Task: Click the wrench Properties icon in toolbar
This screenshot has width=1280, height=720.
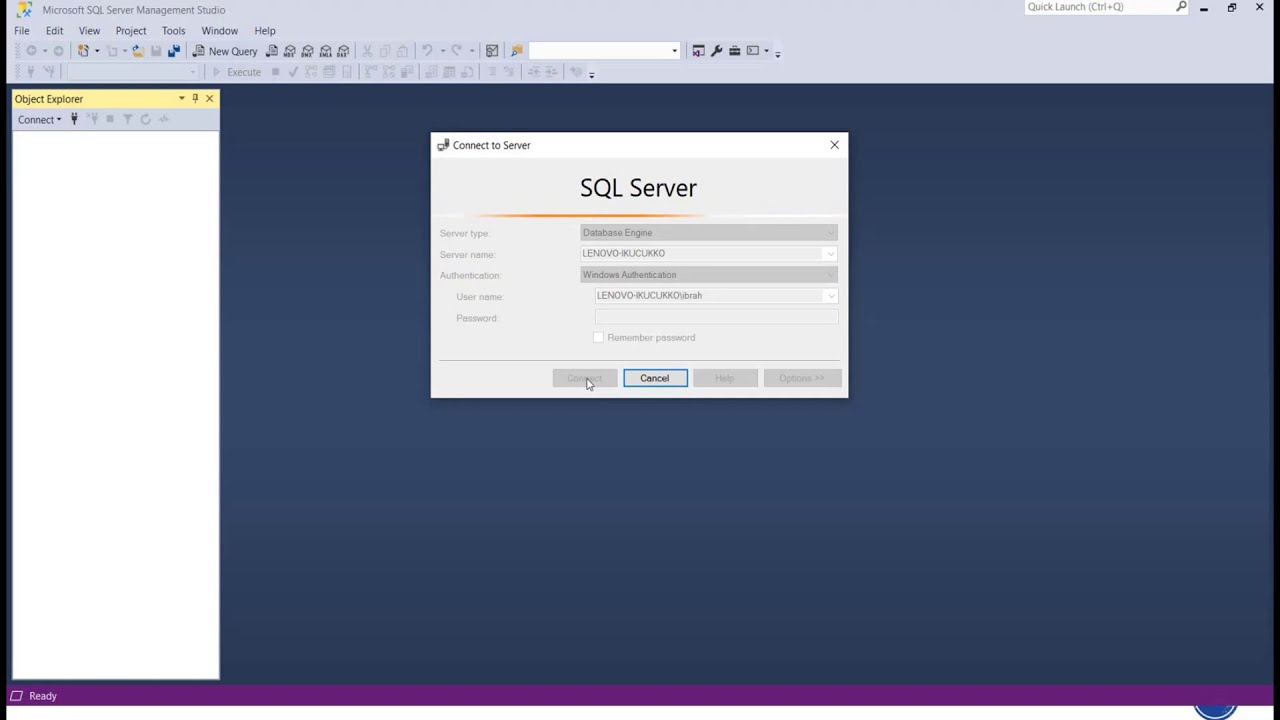Action: point(716,51)
